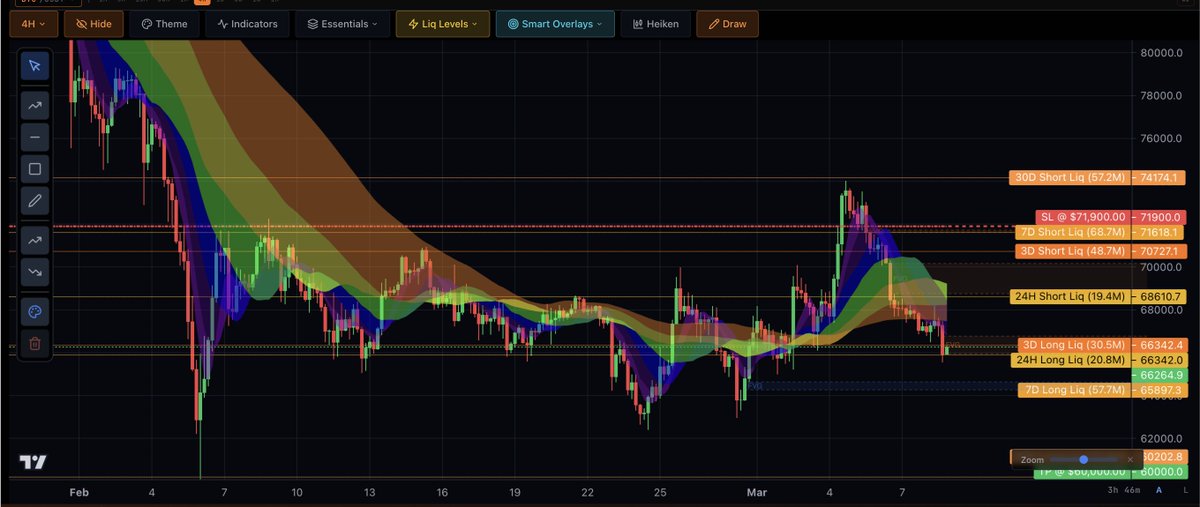Click the 30D Short Liq (57.2M) label

point(1070,177)
